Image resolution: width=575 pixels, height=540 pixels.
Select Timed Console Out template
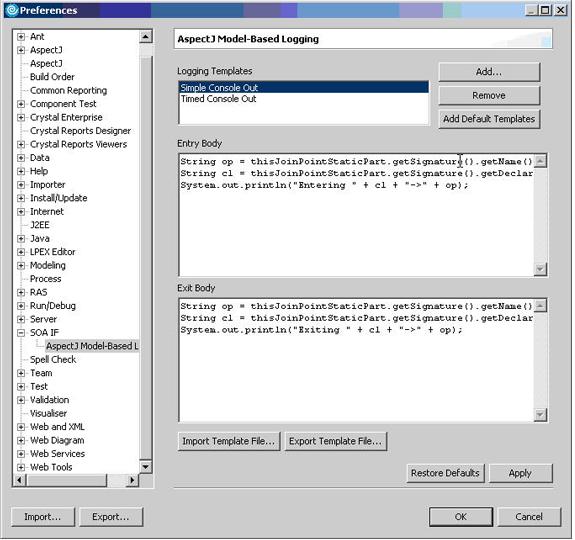click(x=219, y=99)
